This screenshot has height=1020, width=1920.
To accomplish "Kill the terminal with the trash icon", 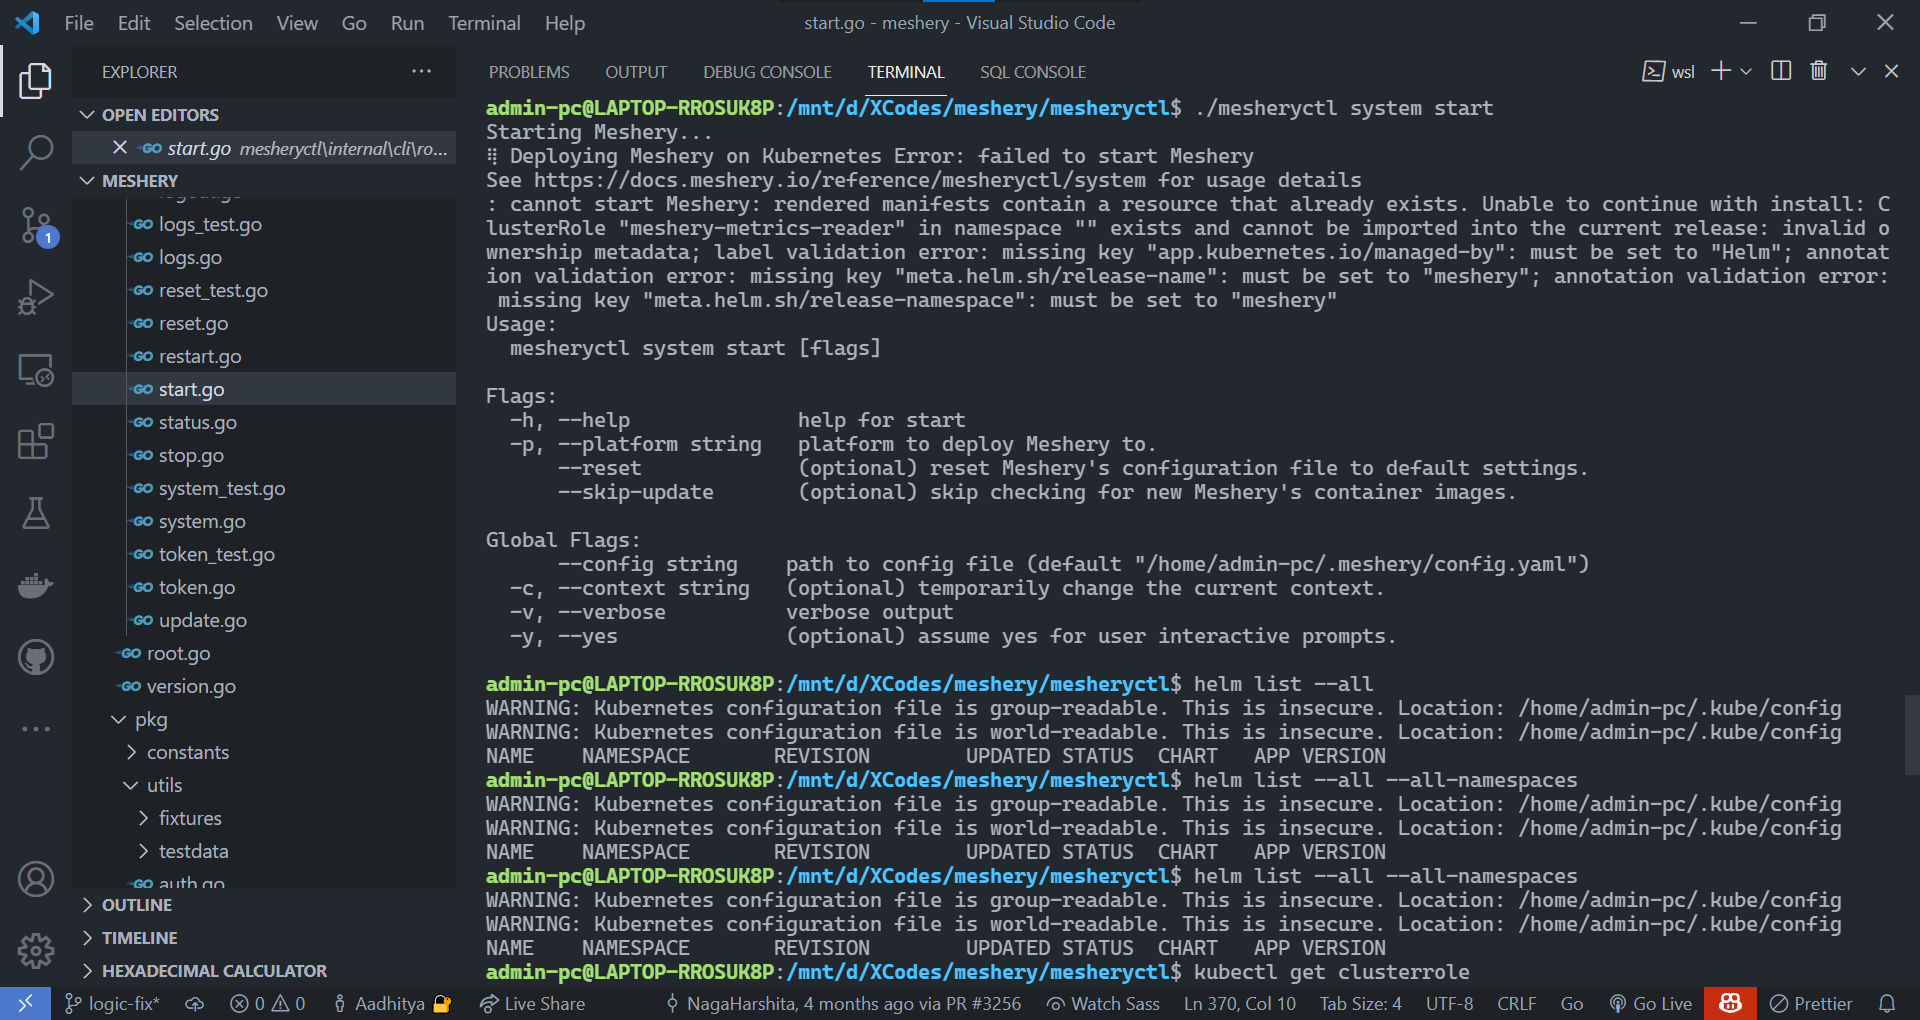I will point(1818,70).
